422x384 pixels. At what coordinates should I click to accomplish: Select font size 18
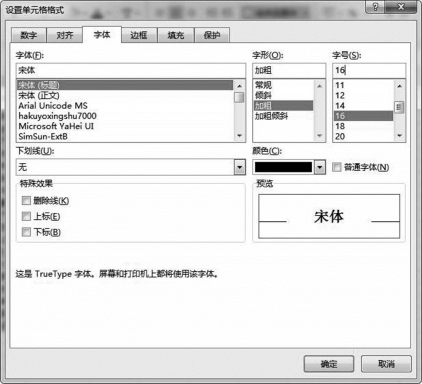pyautogui.click(x=363, y=126)
